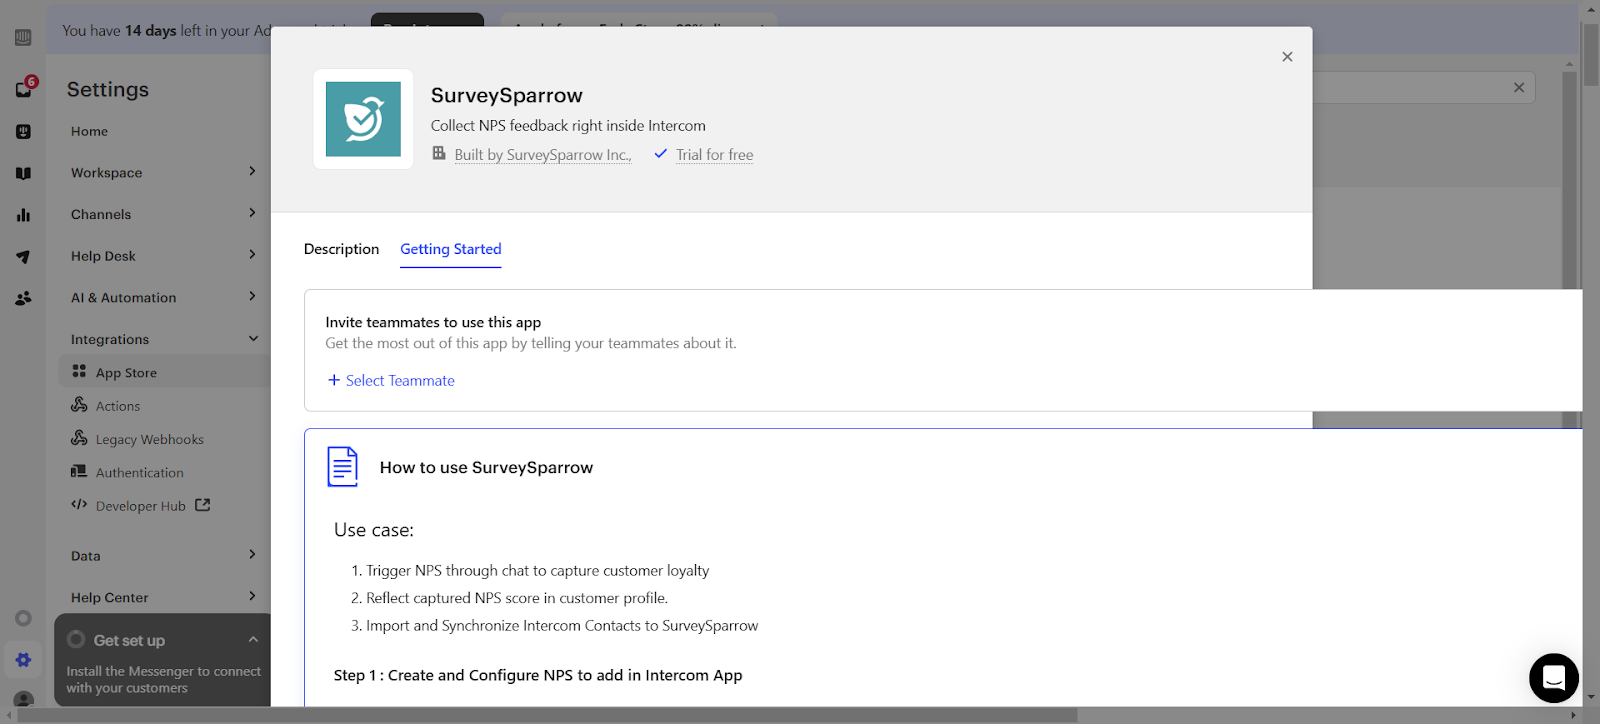The height and width of the screenshot is (724, 1600).
Task: Close the SurveySparrow app dialog
Action: [x=1287, y=57]
